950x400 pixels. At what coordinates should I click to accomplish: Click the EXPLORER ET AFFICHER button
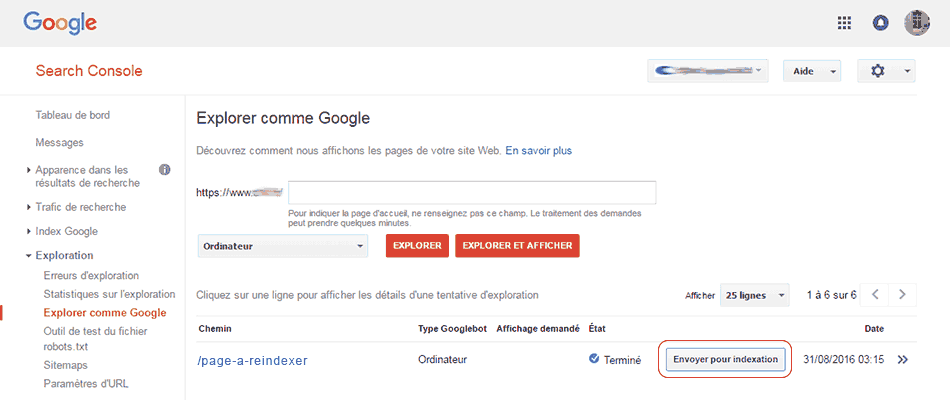click(517, 246)
